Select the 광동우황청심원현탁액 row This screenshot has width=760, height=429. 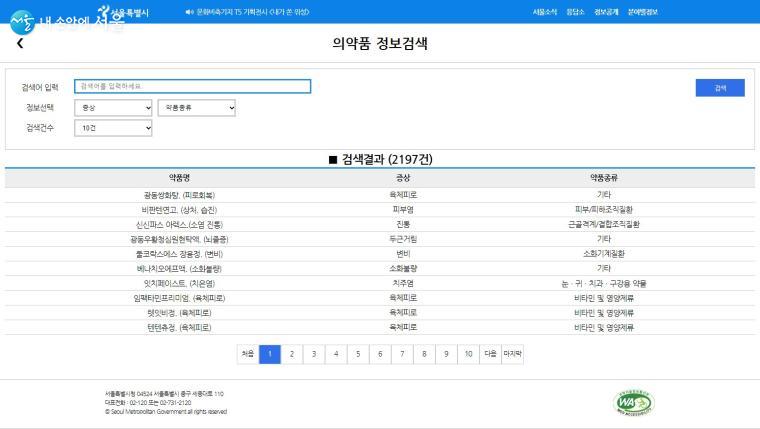point(380,239)
